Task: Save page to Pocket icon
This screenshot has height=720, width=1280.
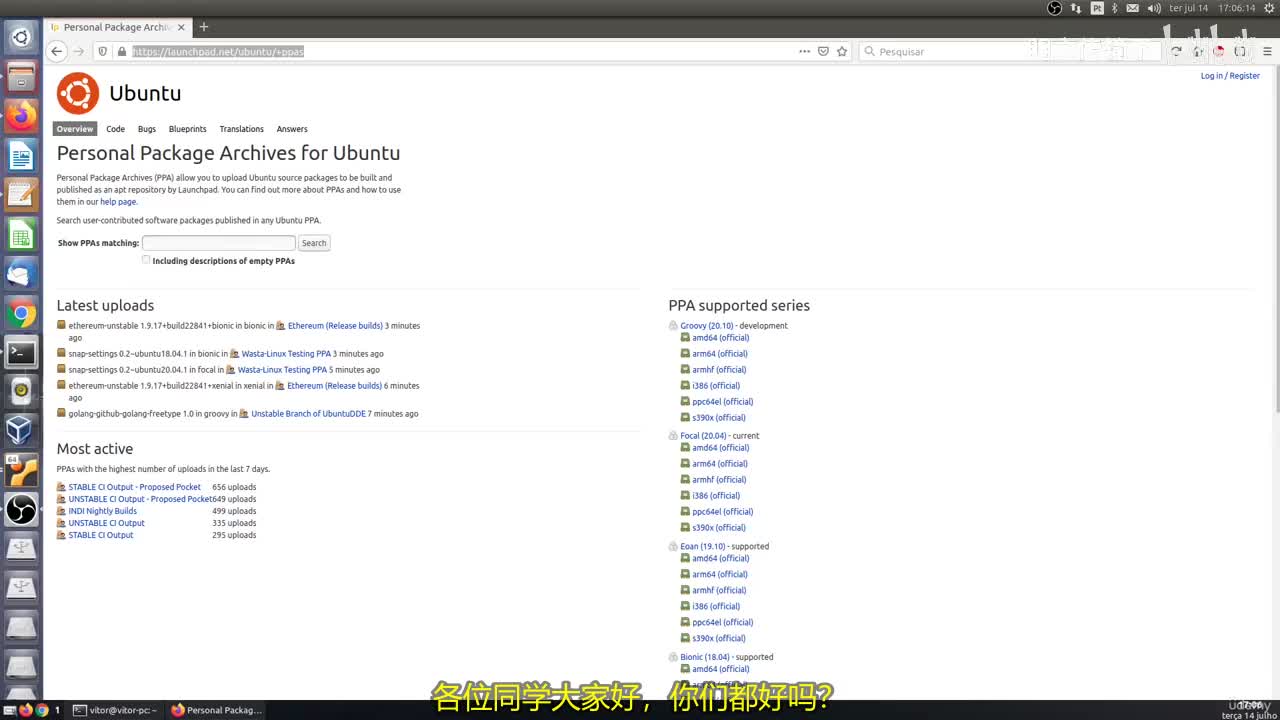Action: tap(823, 51)
